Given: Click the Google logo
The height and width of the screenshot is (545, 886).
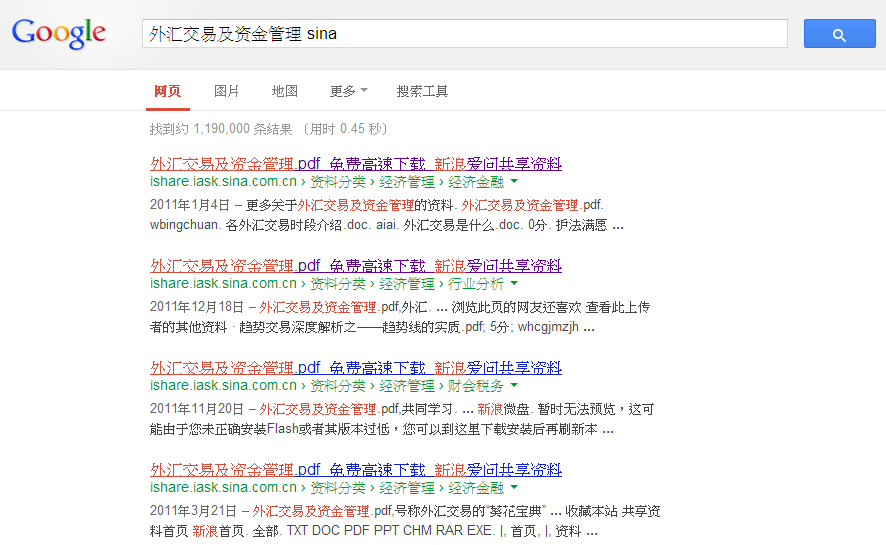Looking at the screenshot, I should coord(59,33).
